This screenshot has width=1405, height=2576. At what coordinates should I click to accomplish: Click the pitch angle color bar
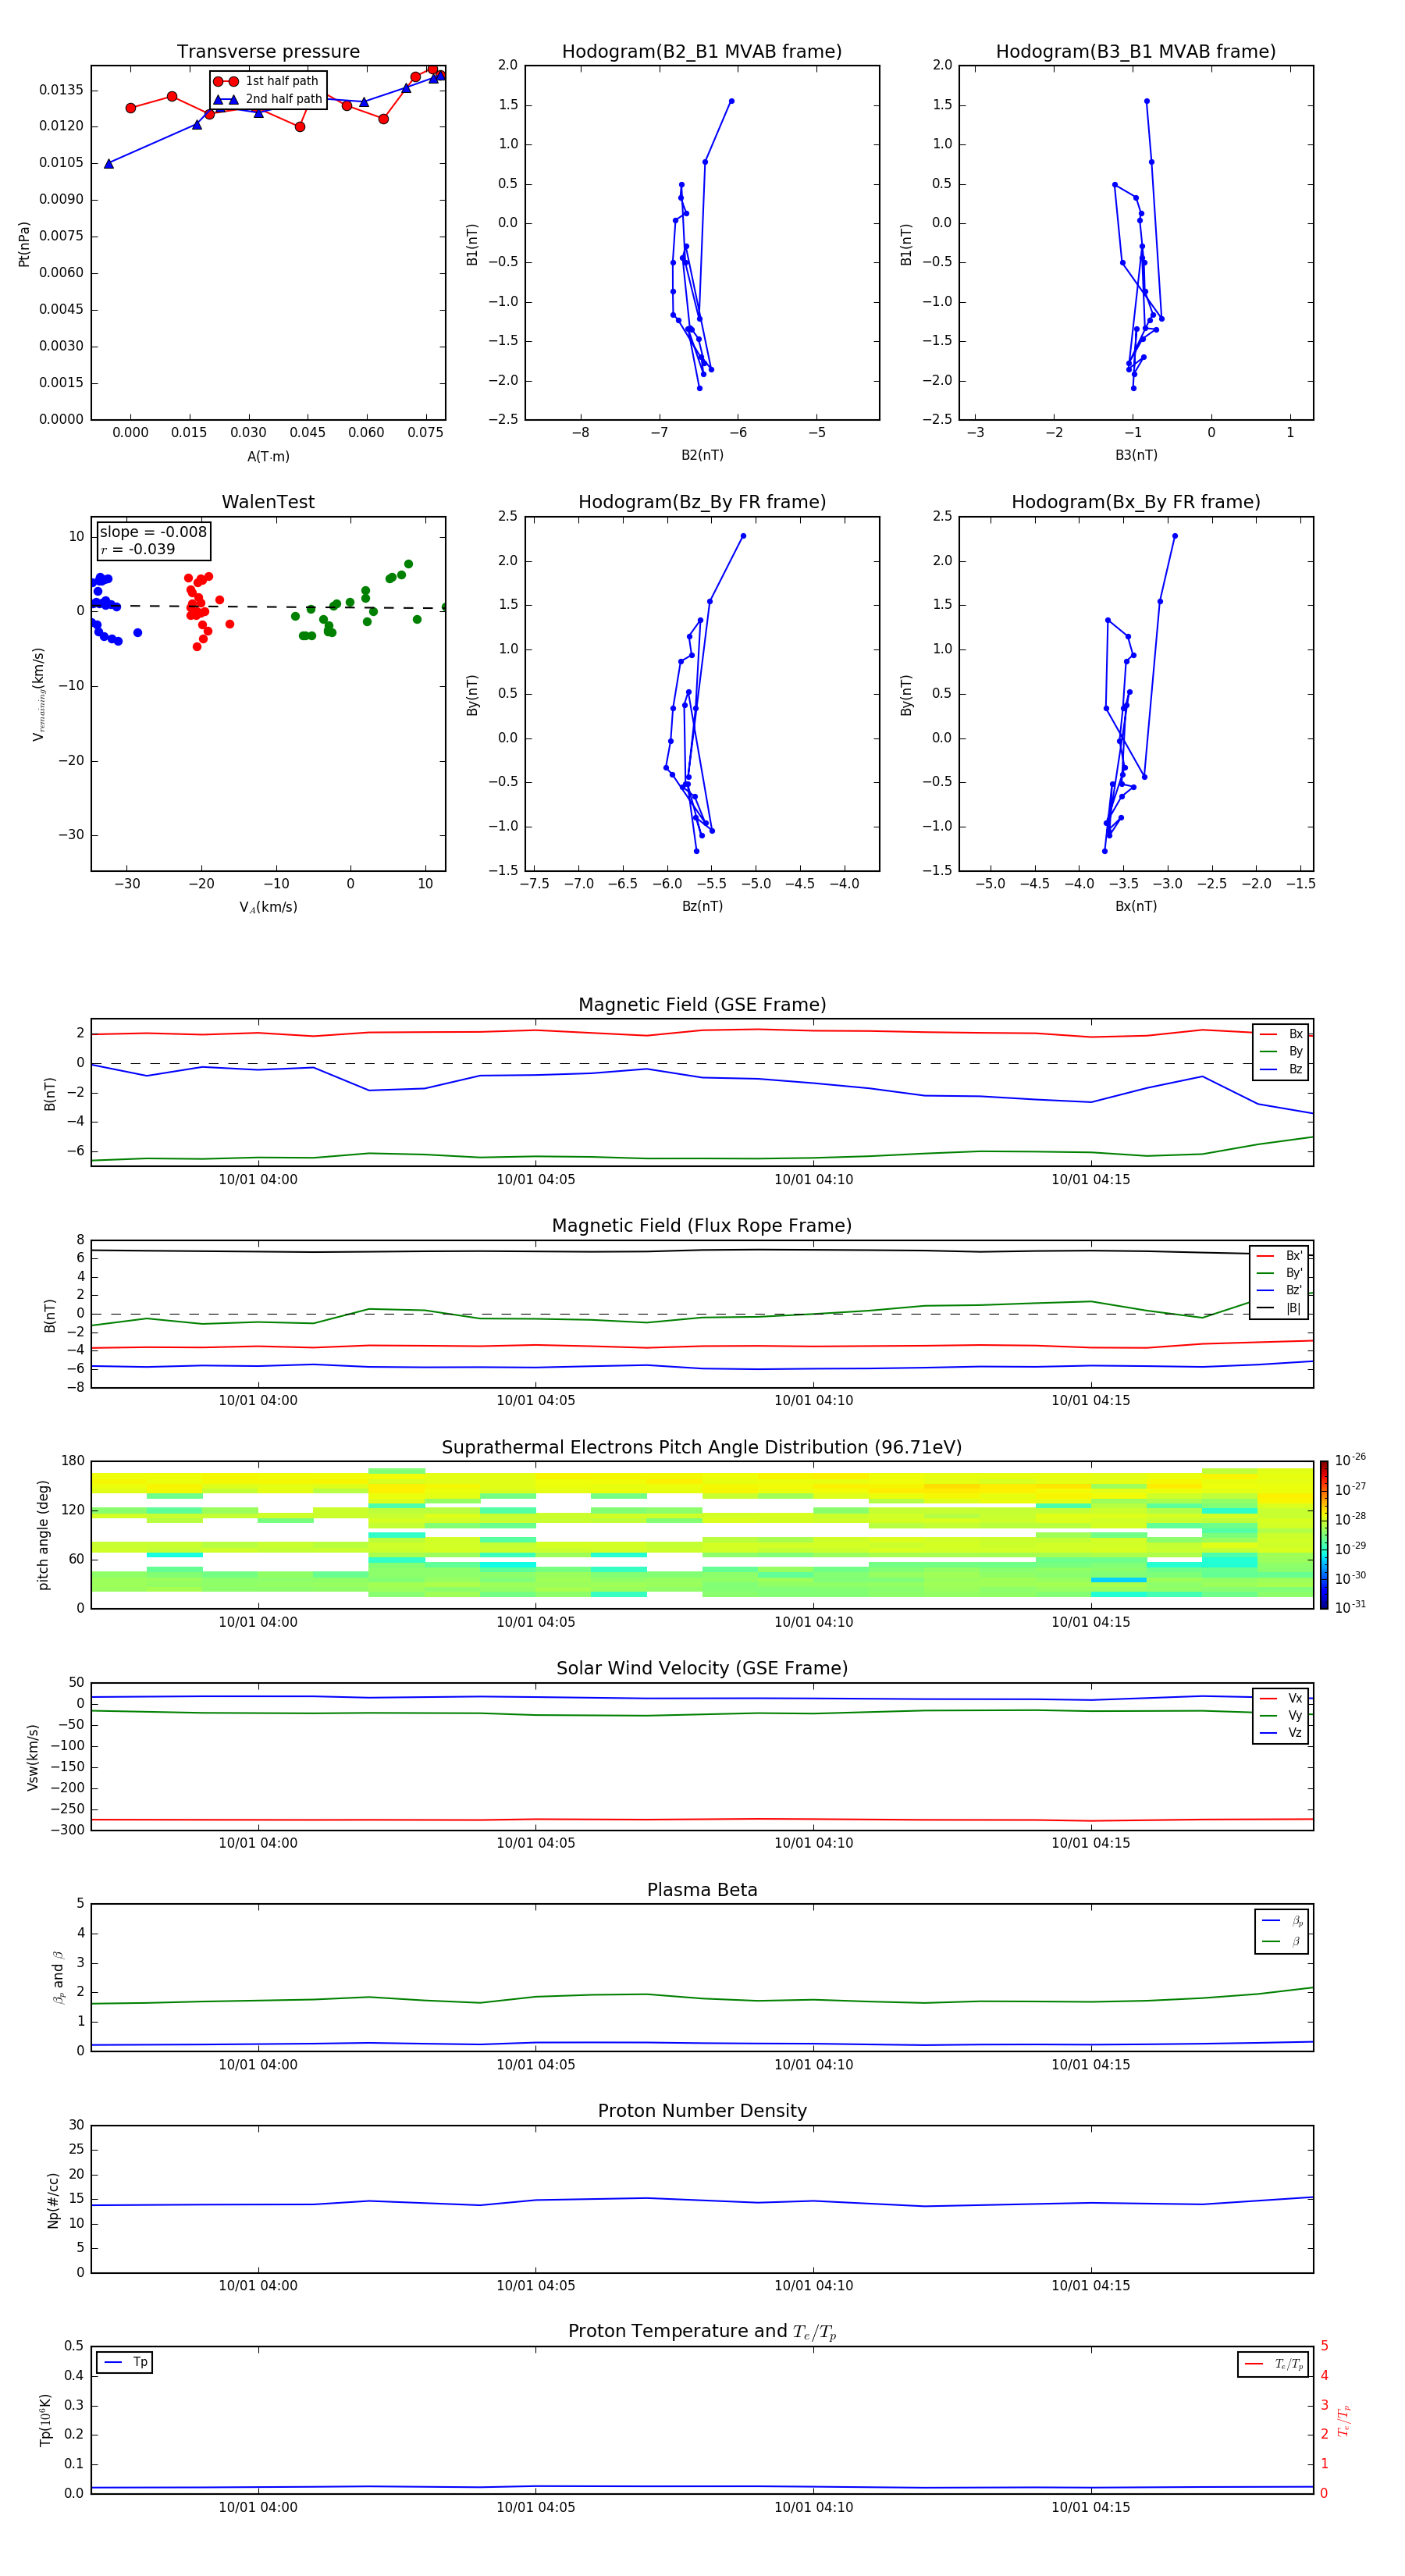[1324, 1534]
